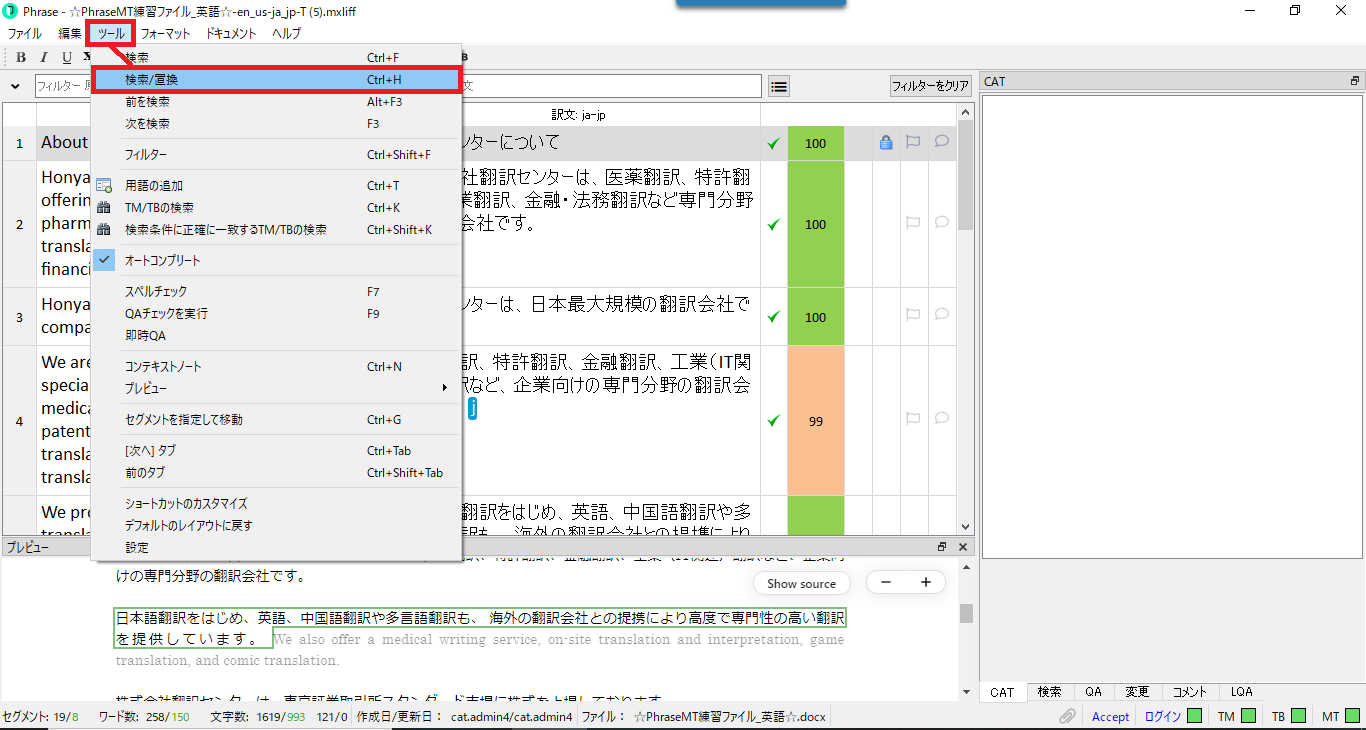Viewport: 1366px width, 730px height.
Task: Click the Show source button in preview
Action: click(801, 583)
